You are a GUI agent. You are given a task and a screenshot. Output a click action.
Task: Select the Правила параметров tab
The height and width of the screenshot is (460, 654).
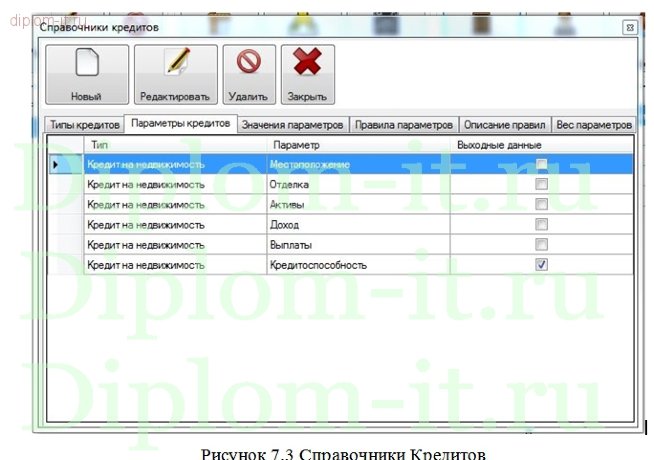pyautogui.click(x=404, y=125)
